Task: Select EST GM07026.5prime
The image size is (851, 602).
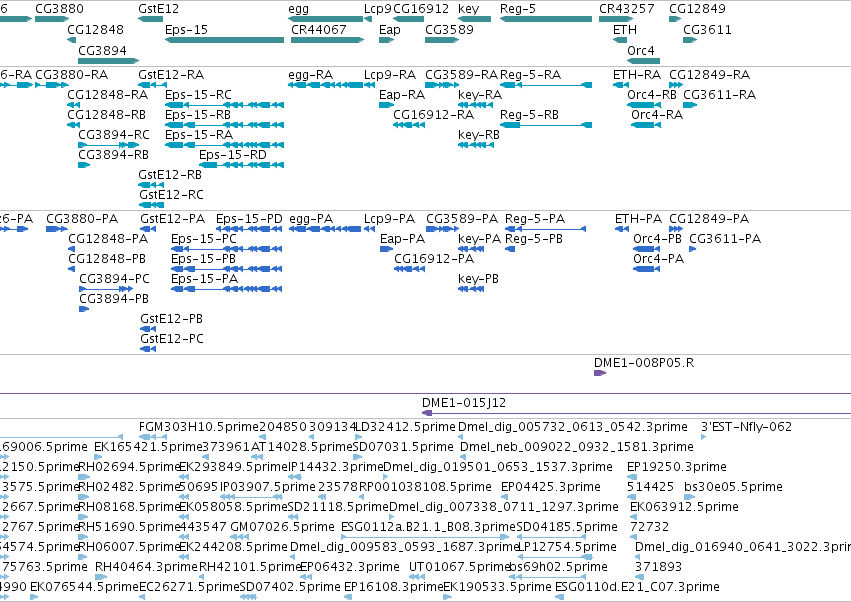Action: click(x=282, y=527)
